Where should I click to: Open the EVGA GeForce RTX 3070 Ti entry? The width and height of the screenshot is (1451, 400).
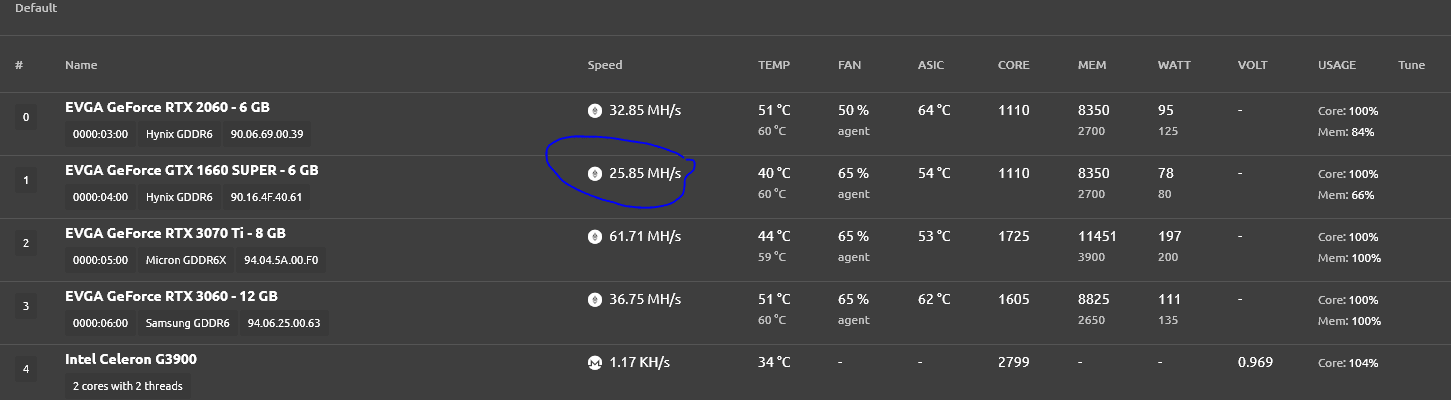[x=175, y=233]
